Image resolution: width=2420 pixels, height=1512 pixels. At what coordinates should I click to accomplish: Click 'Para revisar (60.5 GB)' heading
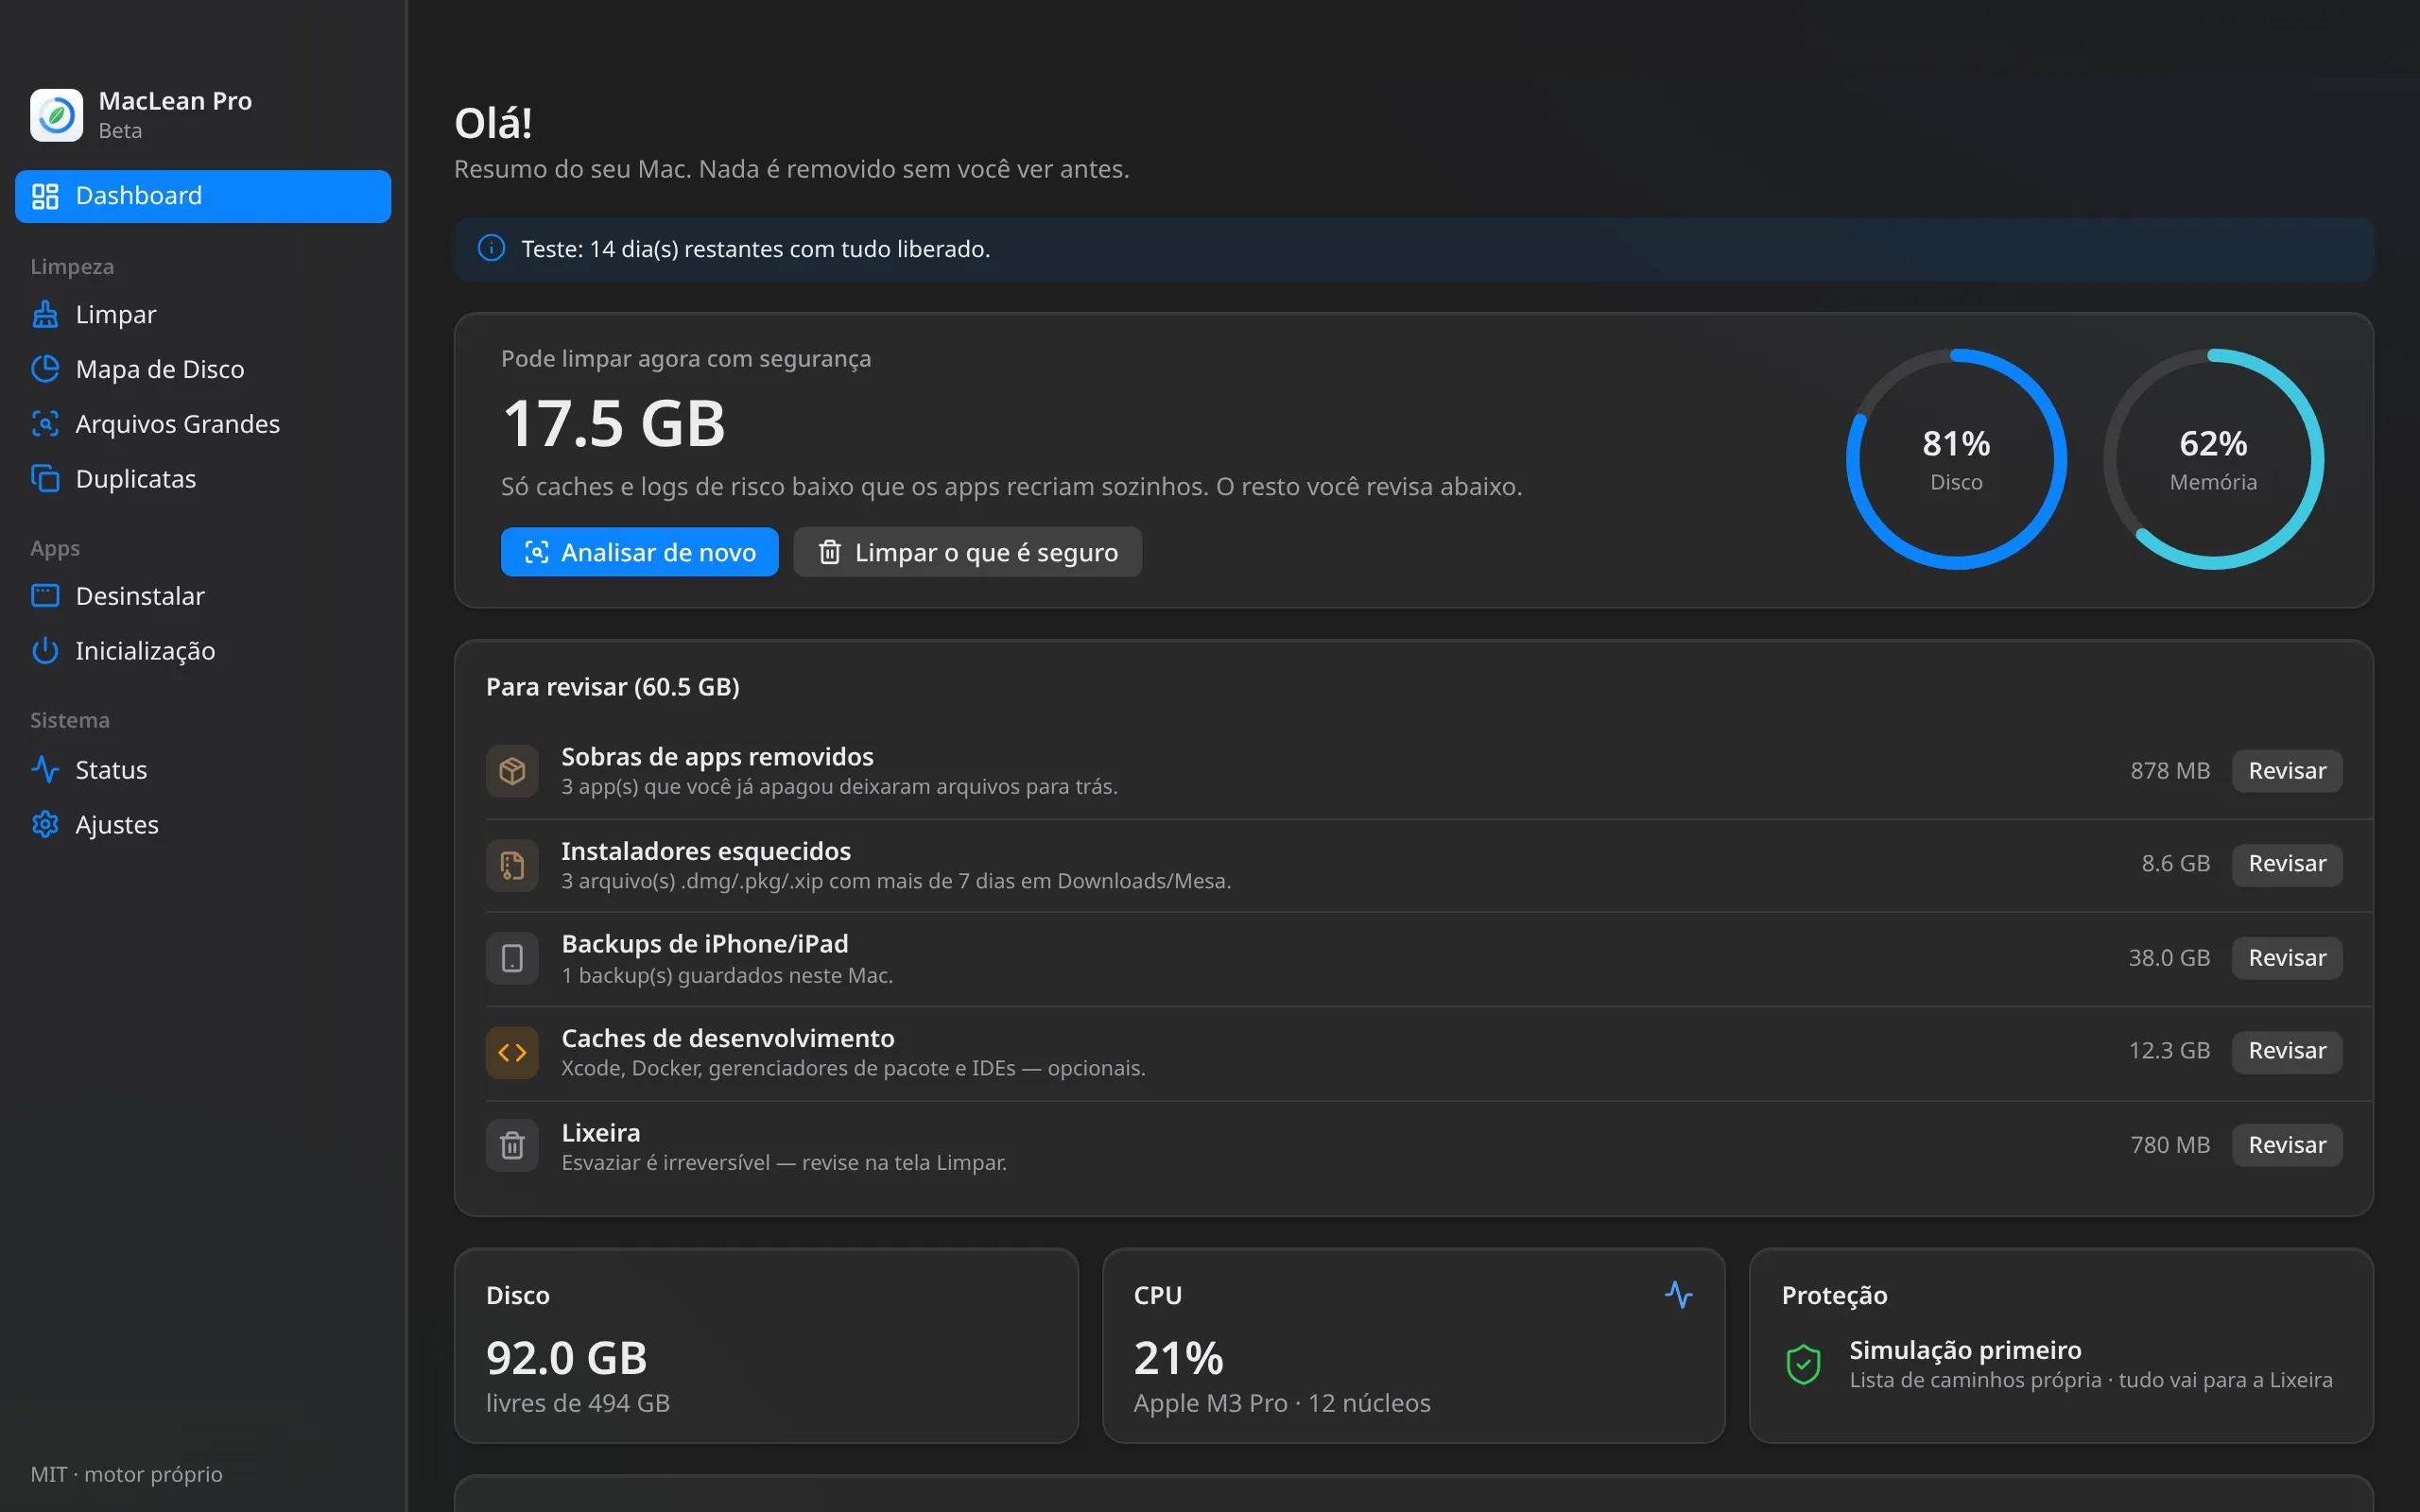tap(613, 687)
